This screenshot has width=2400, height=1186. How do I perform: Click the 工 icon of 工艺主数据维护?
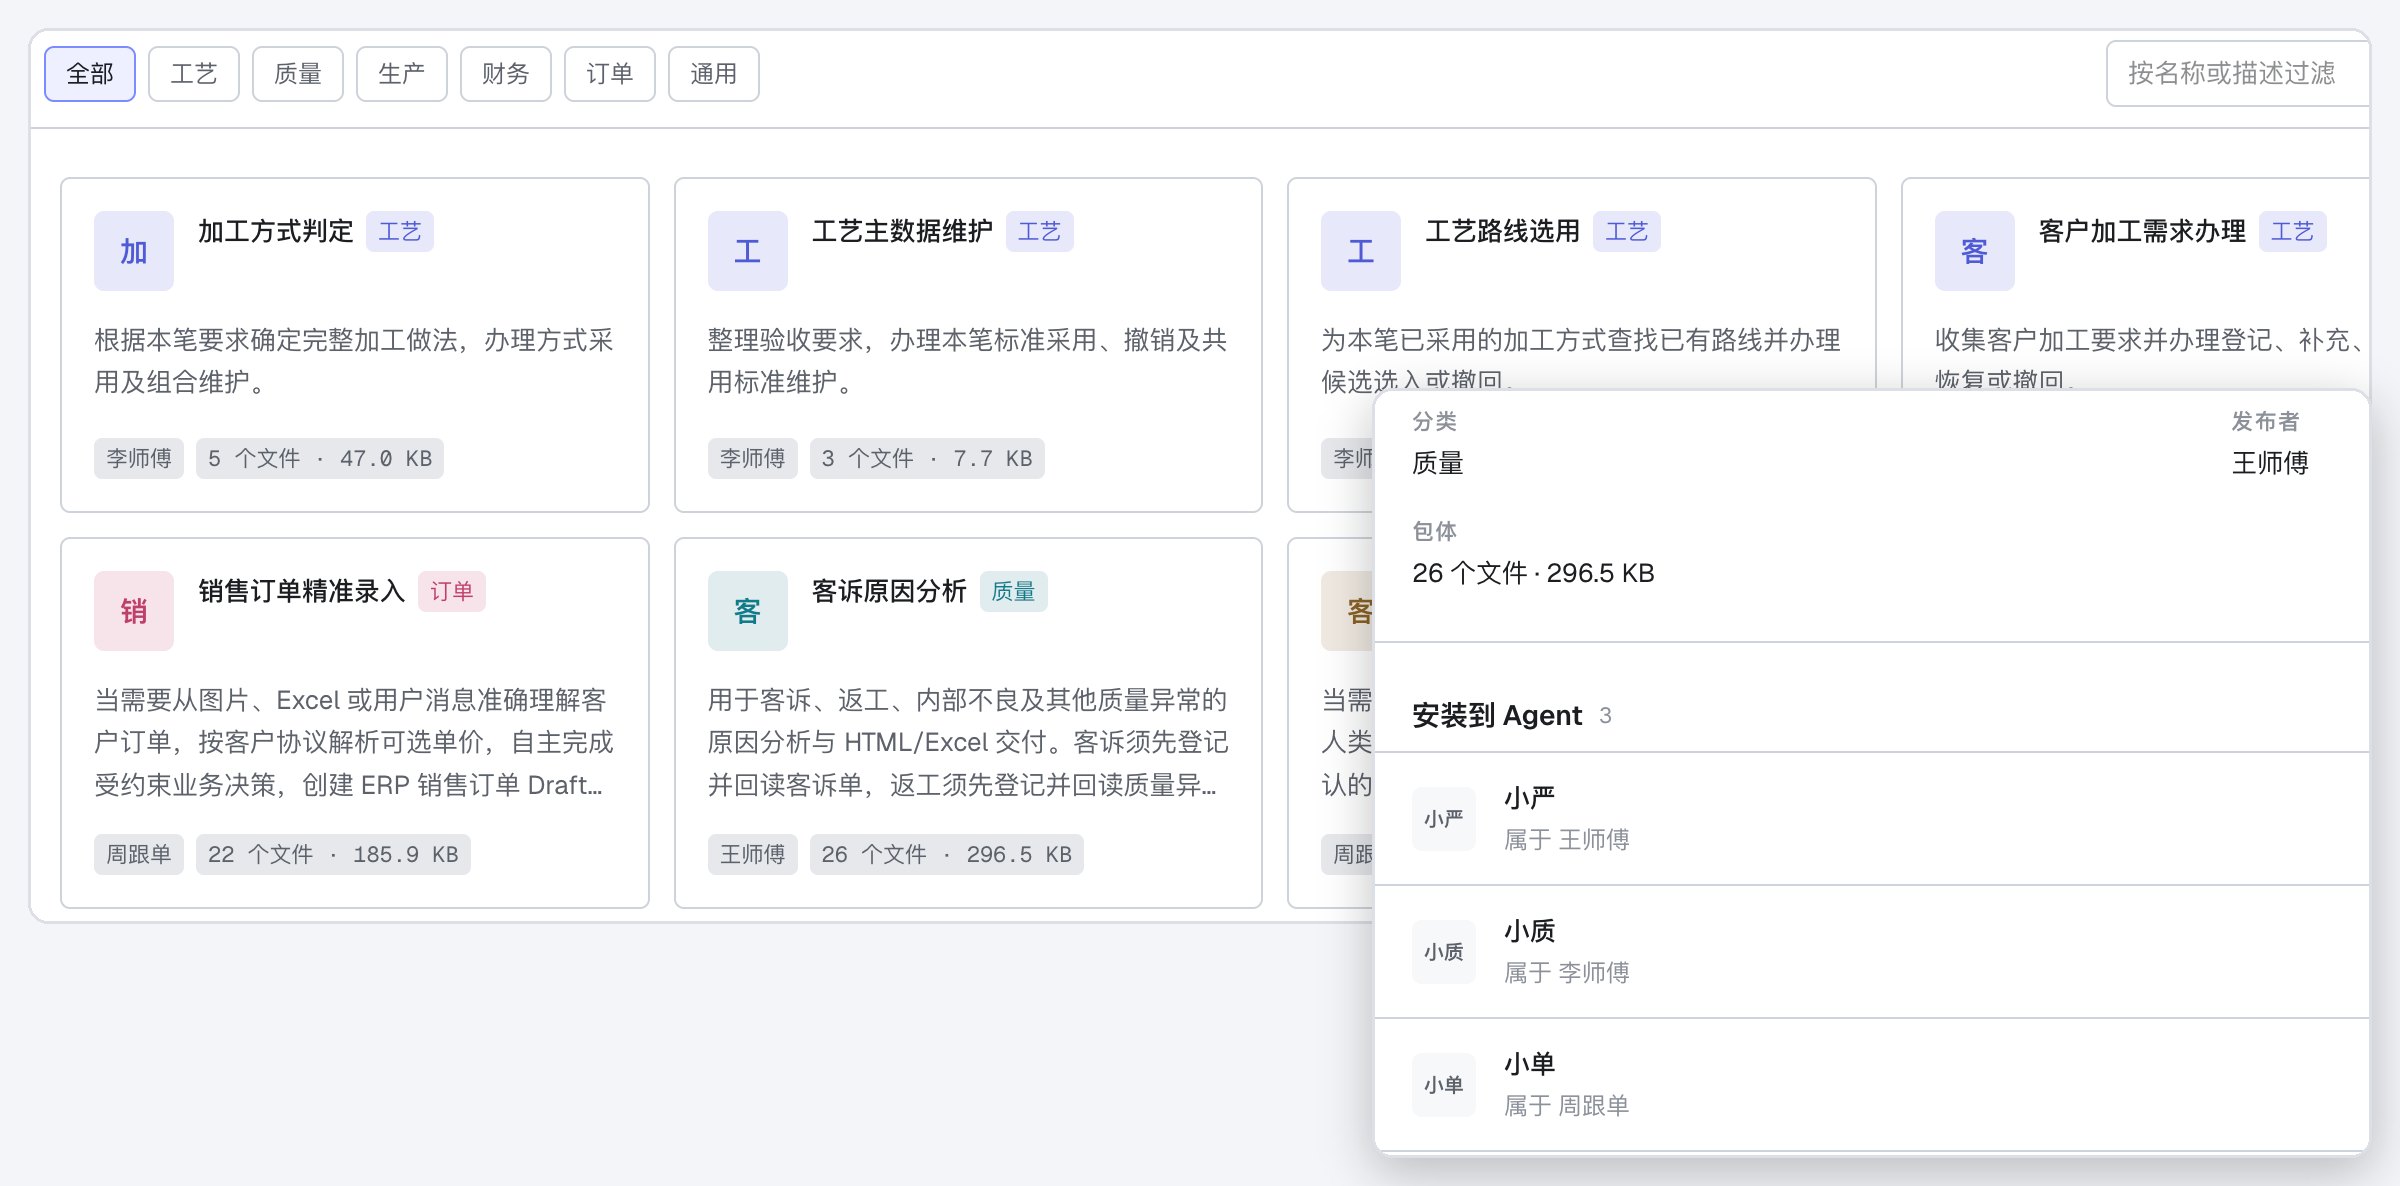click(x=748, y=251)
